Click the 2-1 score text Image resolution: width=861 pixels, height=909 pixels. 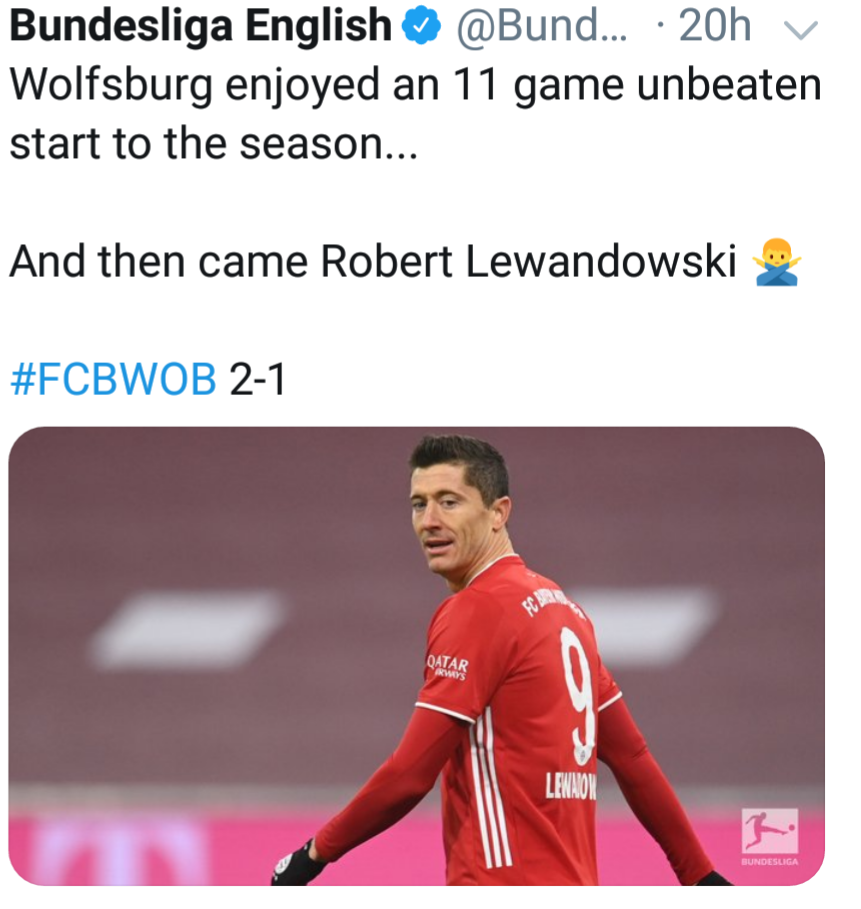point(257,380)
